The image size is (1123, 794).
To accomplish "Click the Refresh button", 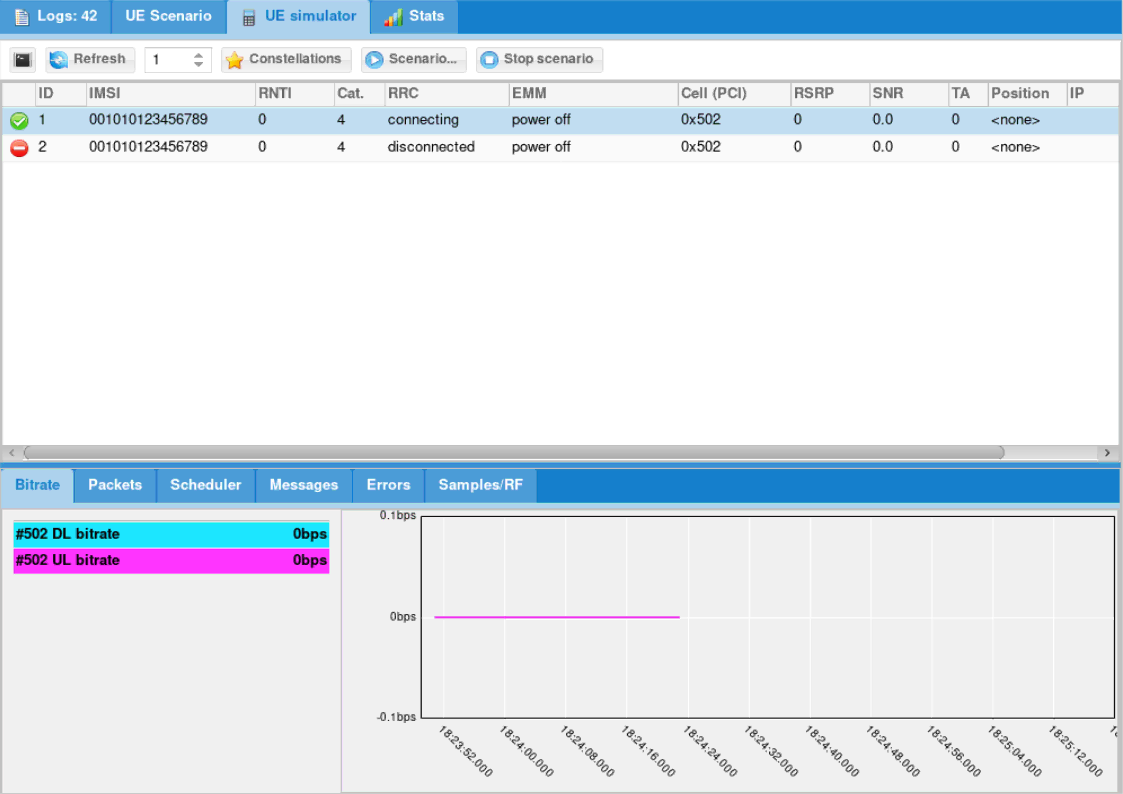I will 90,60.
